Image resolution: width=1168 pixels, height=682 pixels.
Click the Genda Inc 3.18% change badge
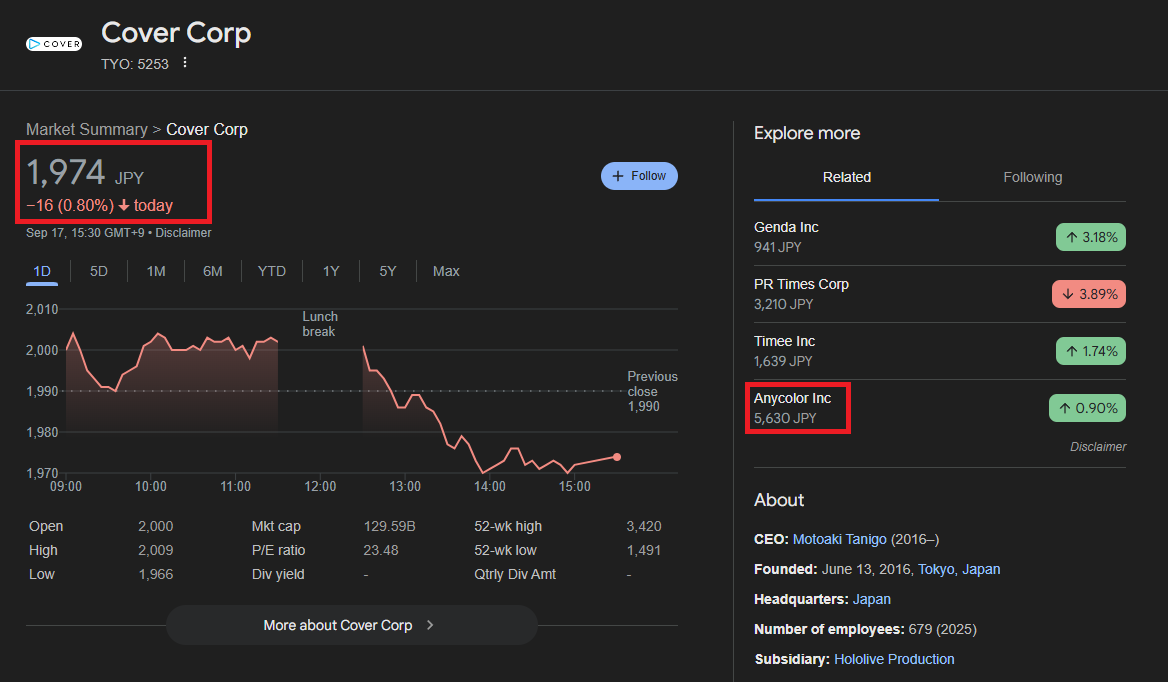coord(1090,237)
